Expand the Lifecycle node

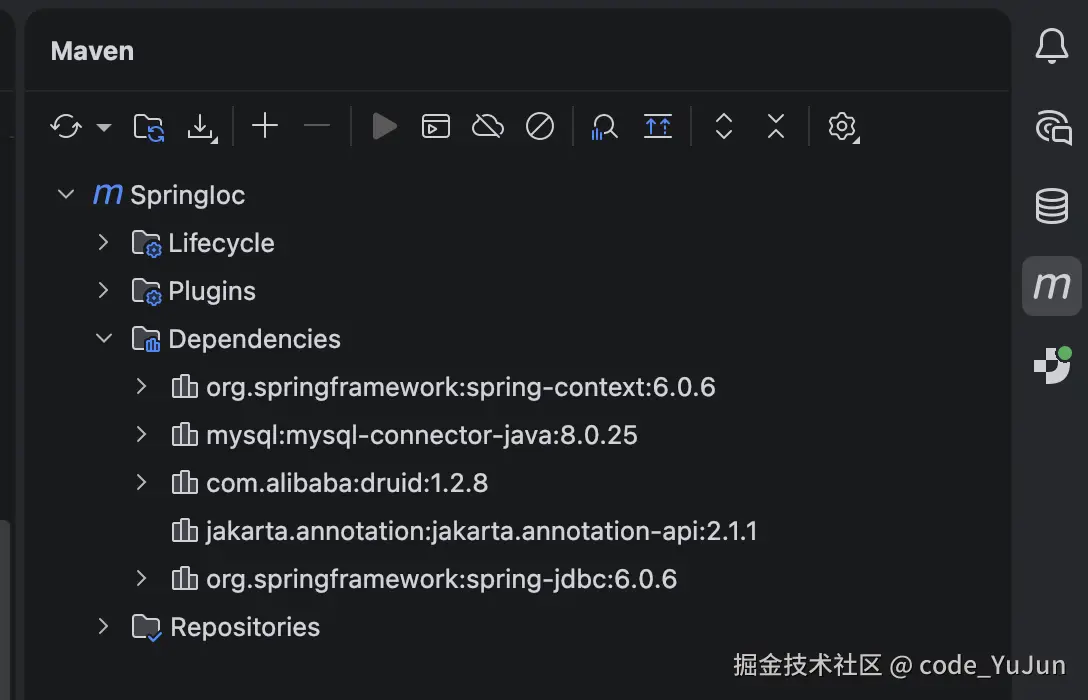pos(103,243)
